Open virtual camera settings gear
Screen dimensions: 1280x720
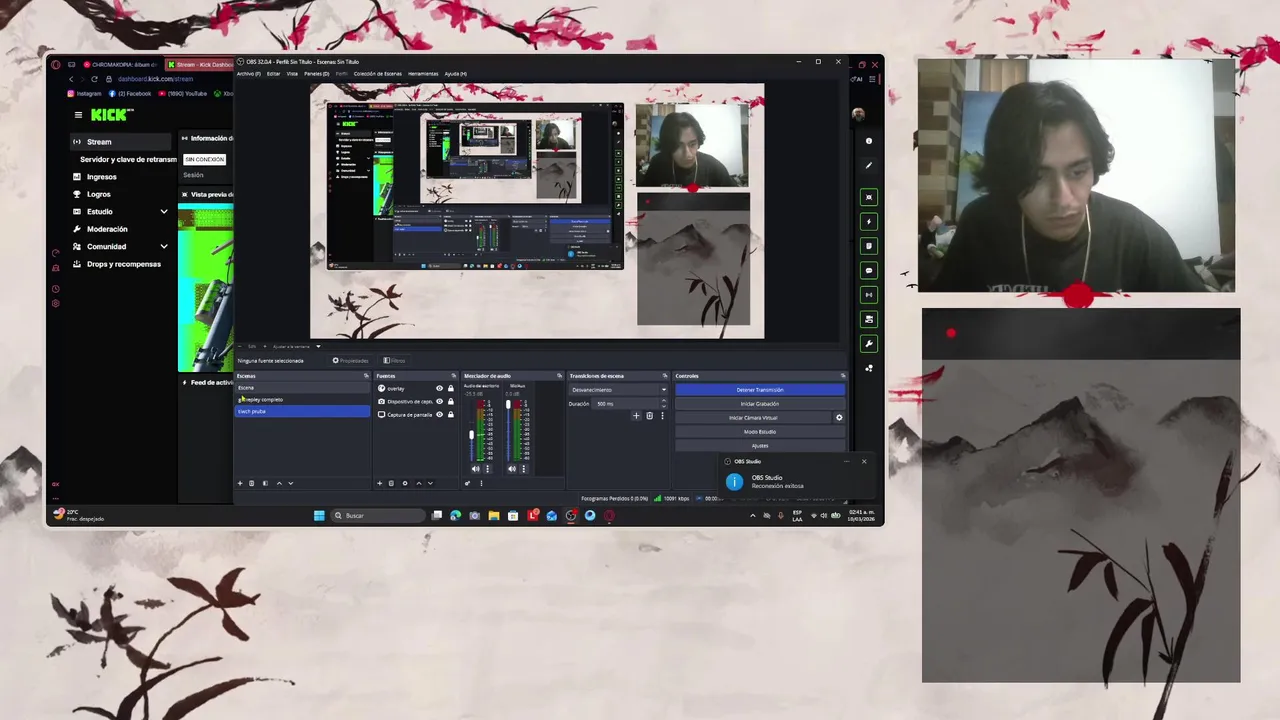(839, 418)
